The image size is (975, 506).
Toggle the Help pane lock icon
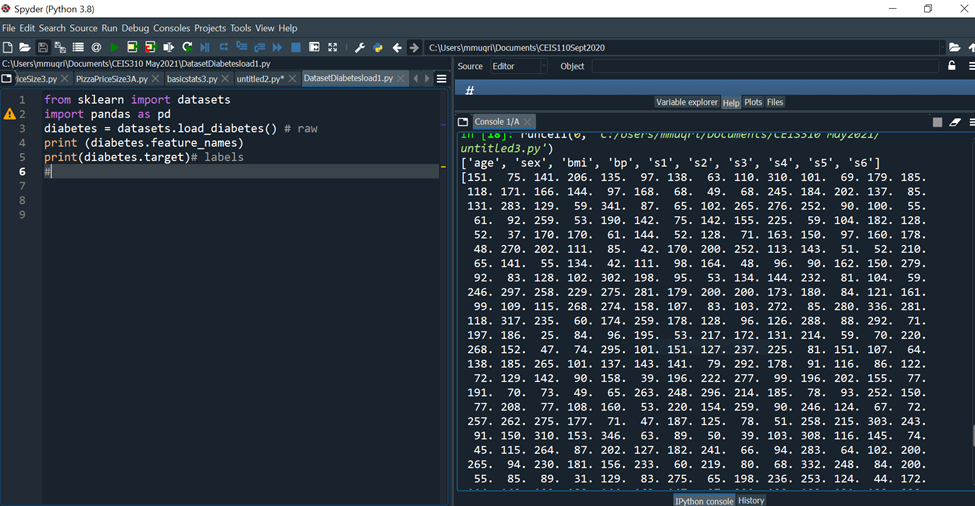[951, 65]
